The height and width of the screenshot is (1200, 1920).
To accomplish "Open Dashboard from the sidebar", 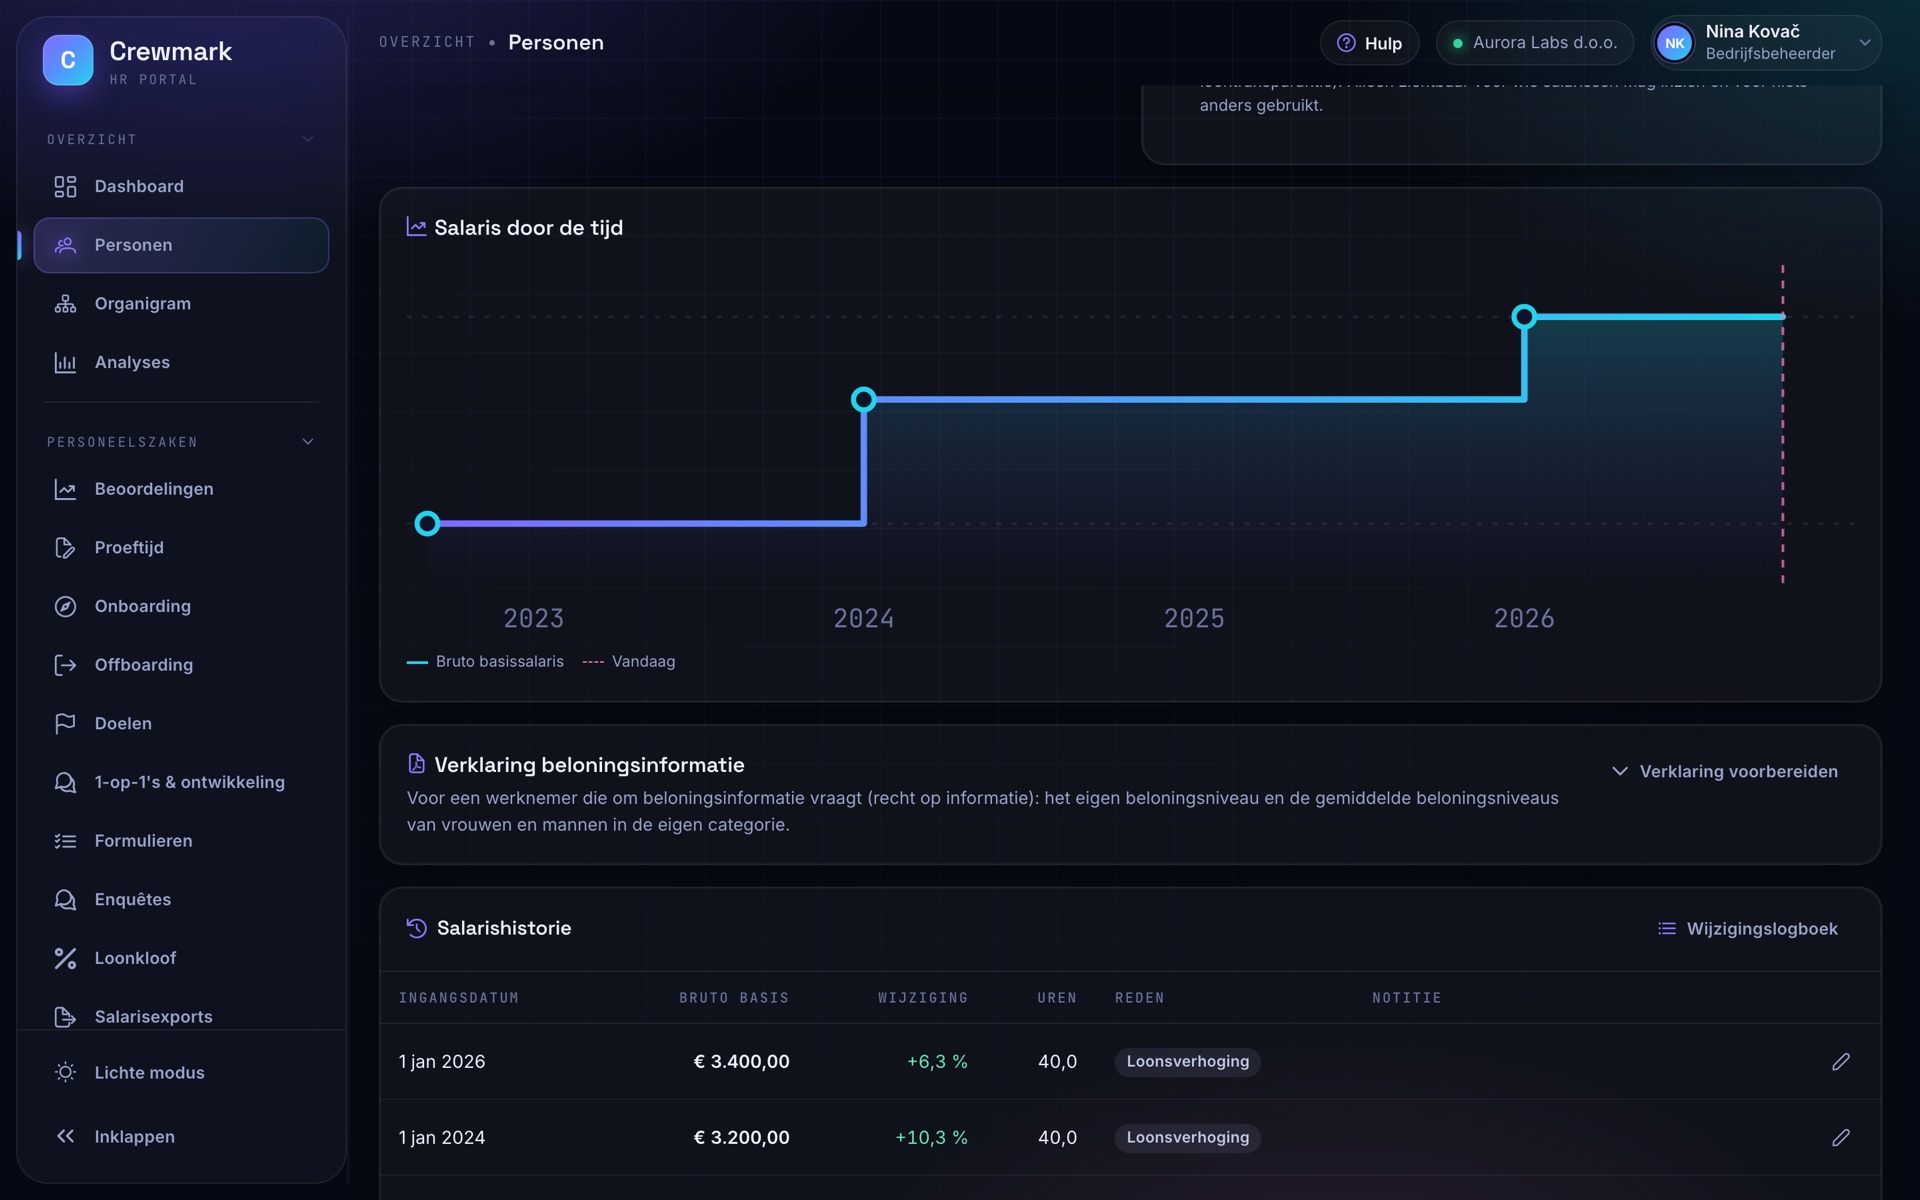I will coord(181,187).
